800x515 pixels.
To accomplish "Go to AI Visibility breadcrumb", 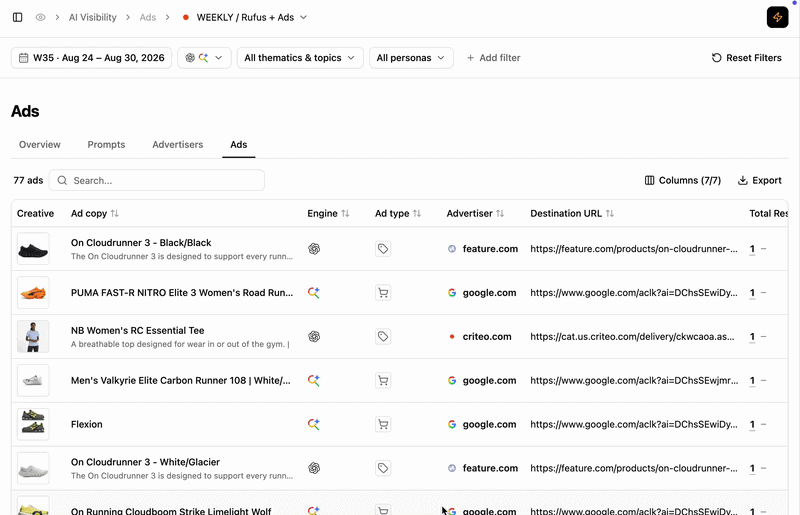I will [93, 17].
